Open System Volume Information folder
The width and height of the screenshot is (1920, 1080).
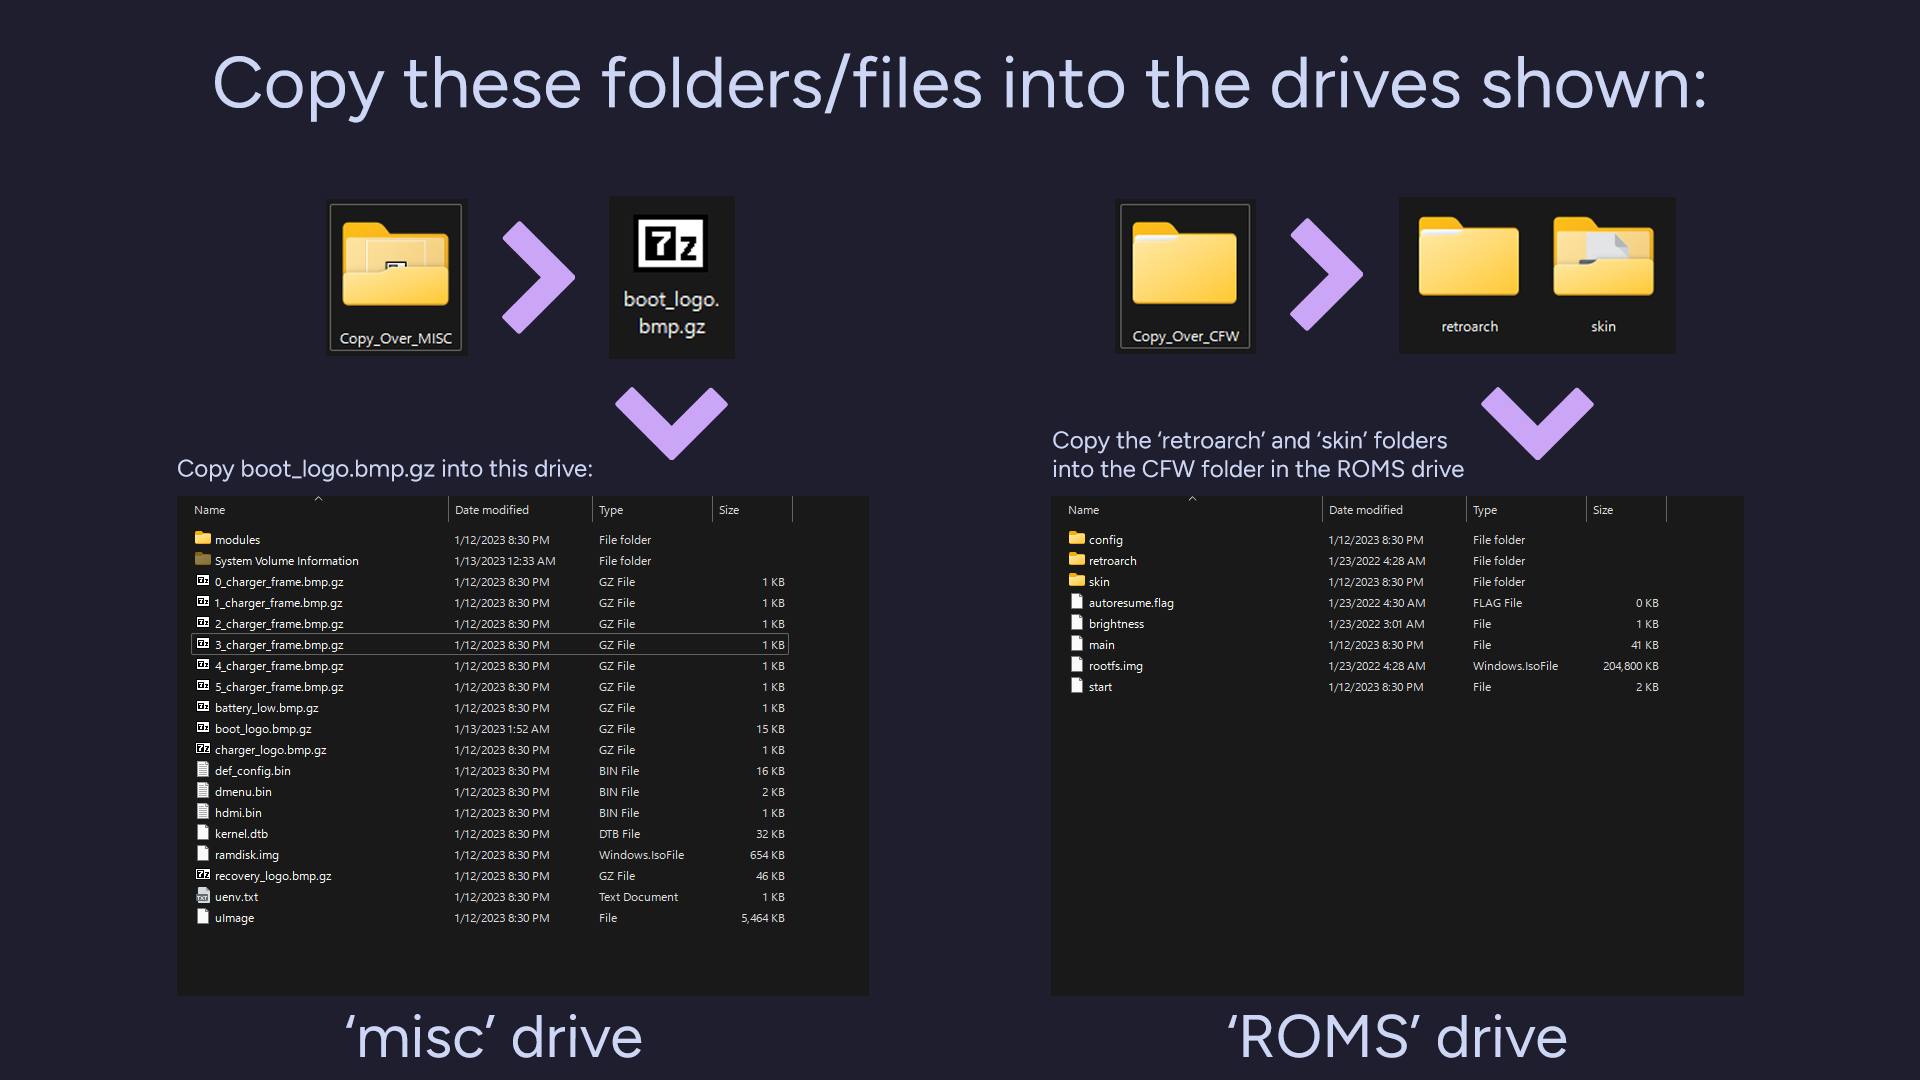[490, 561]
